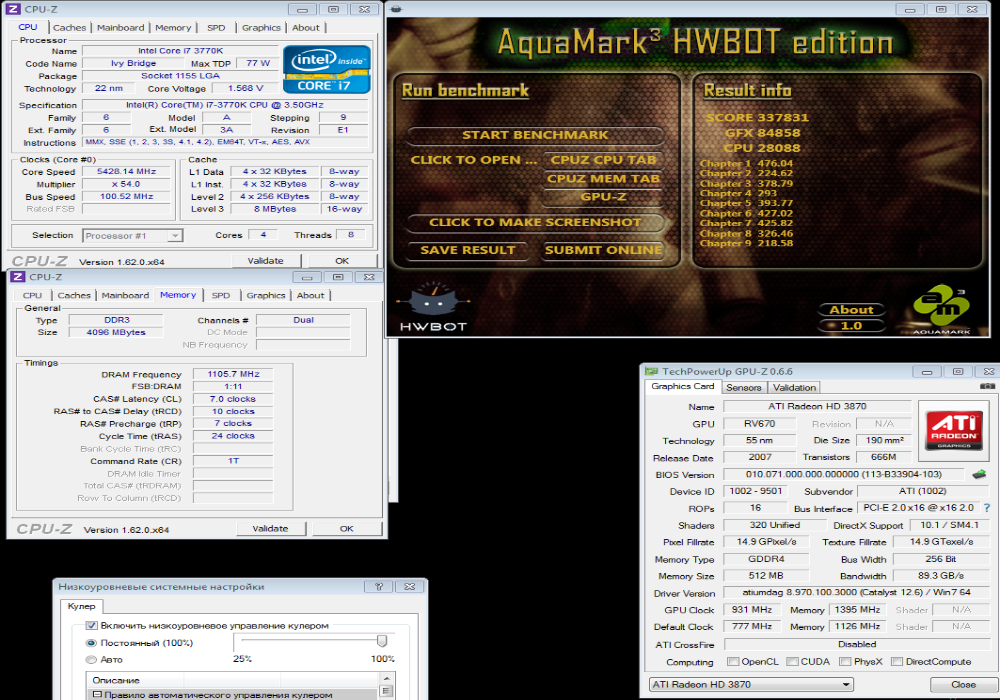This screenshot has width=1000, height=700.
Task: Click the help button in Russian settings dialog
Action: click(379, 587)
